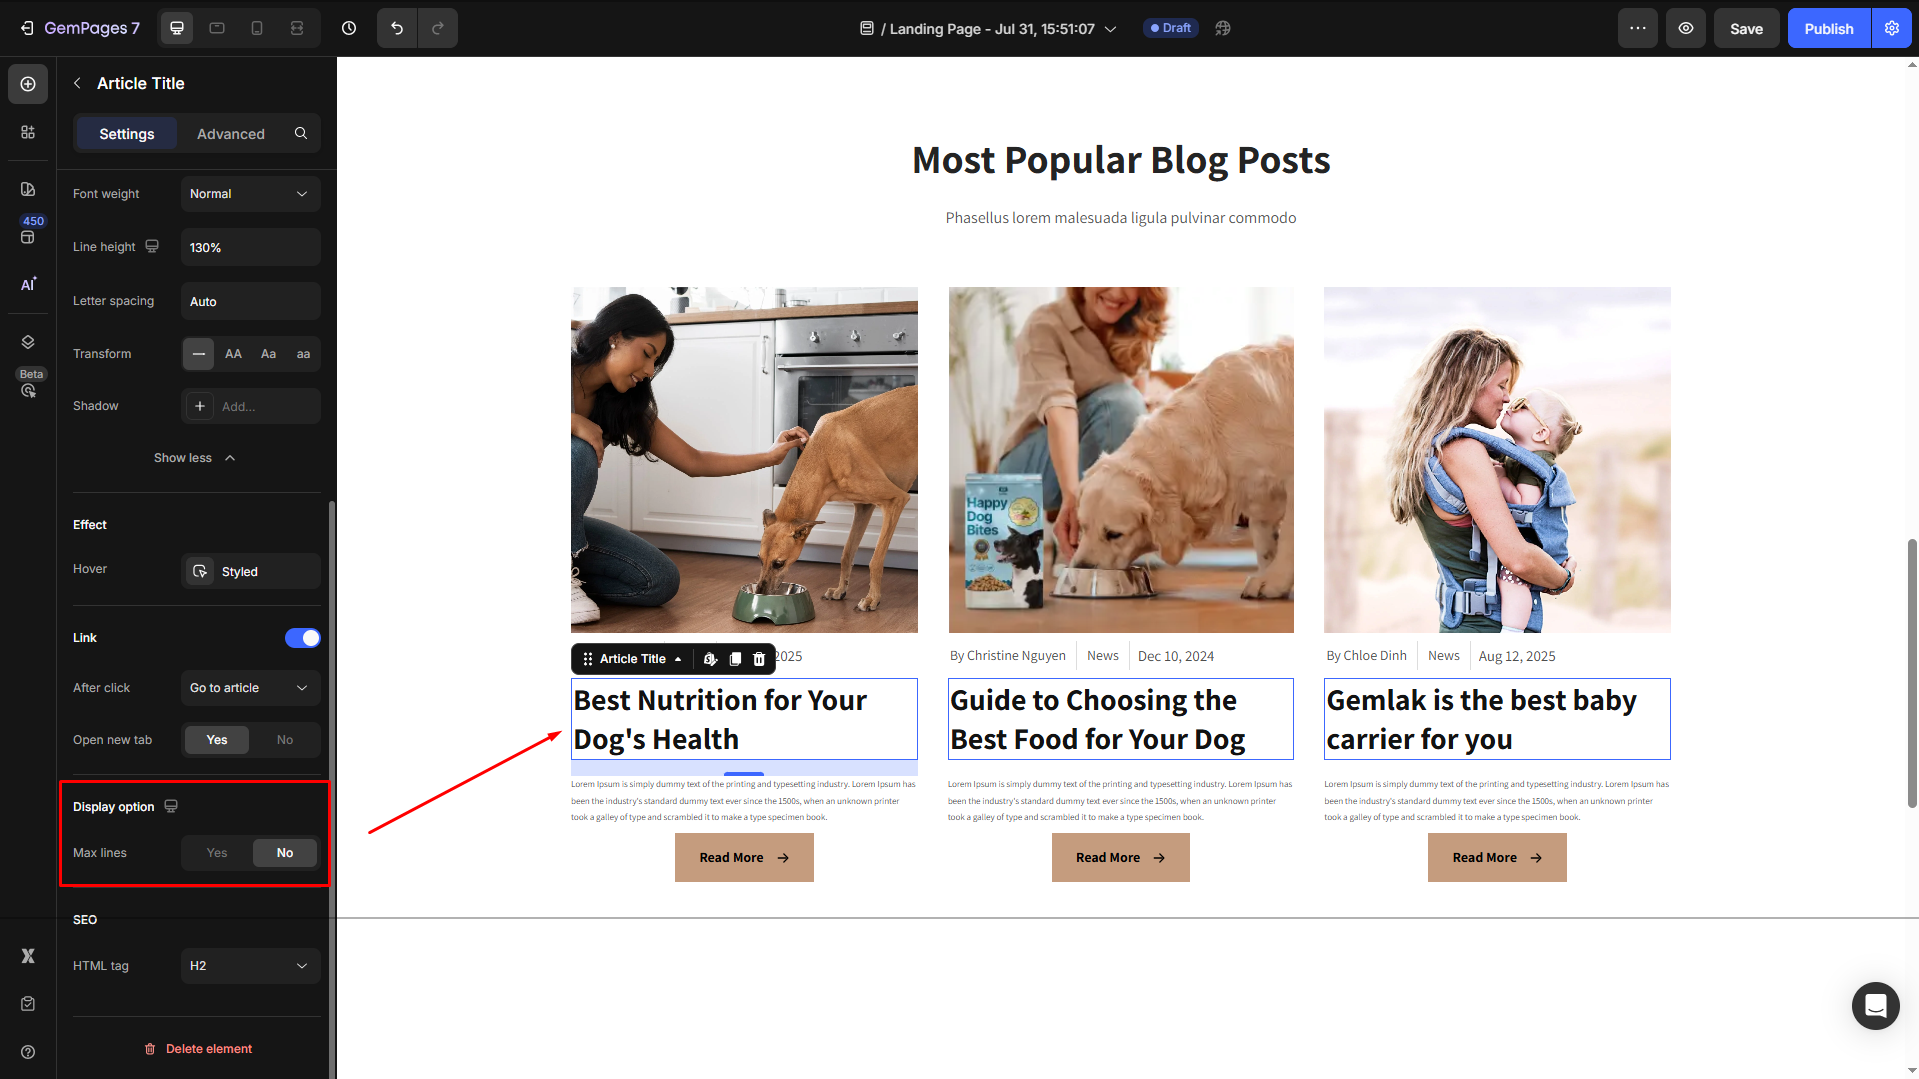Open the HTML tag H2 dropdown
This screenshot has height=1079, width=1919.
251,966
